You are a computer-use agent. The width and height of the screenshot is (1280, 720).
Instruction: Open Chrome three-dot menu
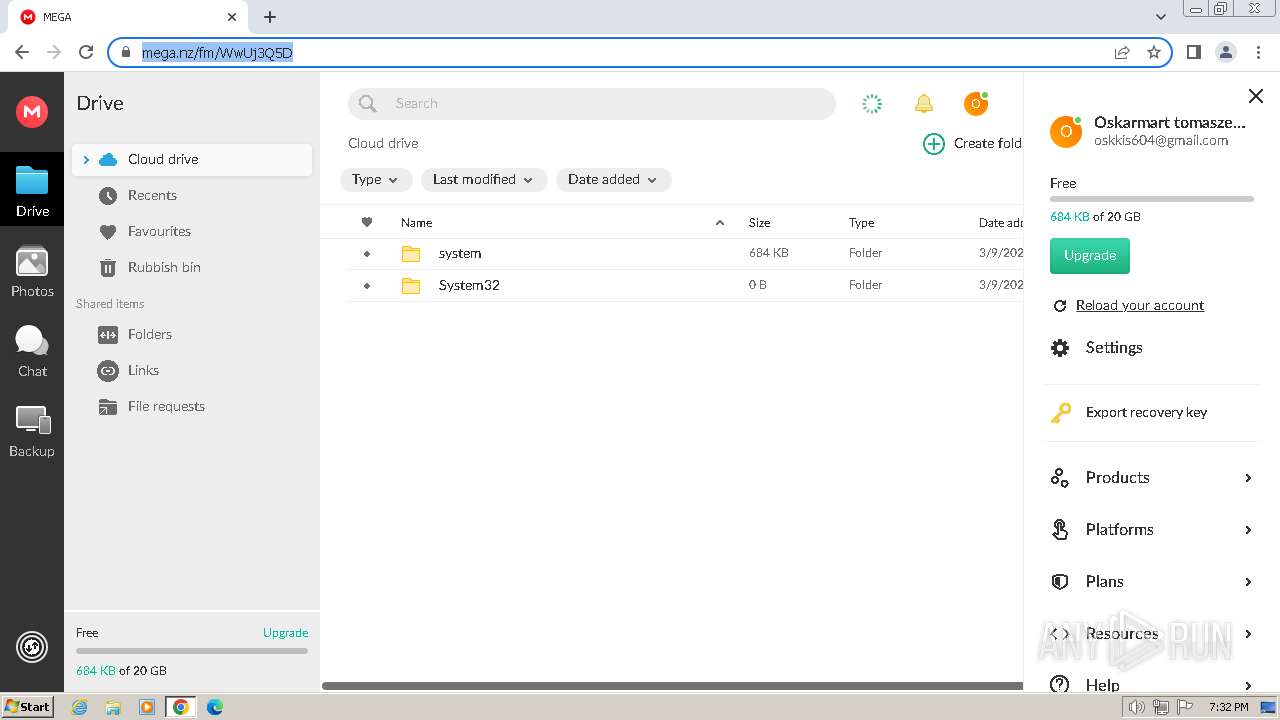[1258, 53]
